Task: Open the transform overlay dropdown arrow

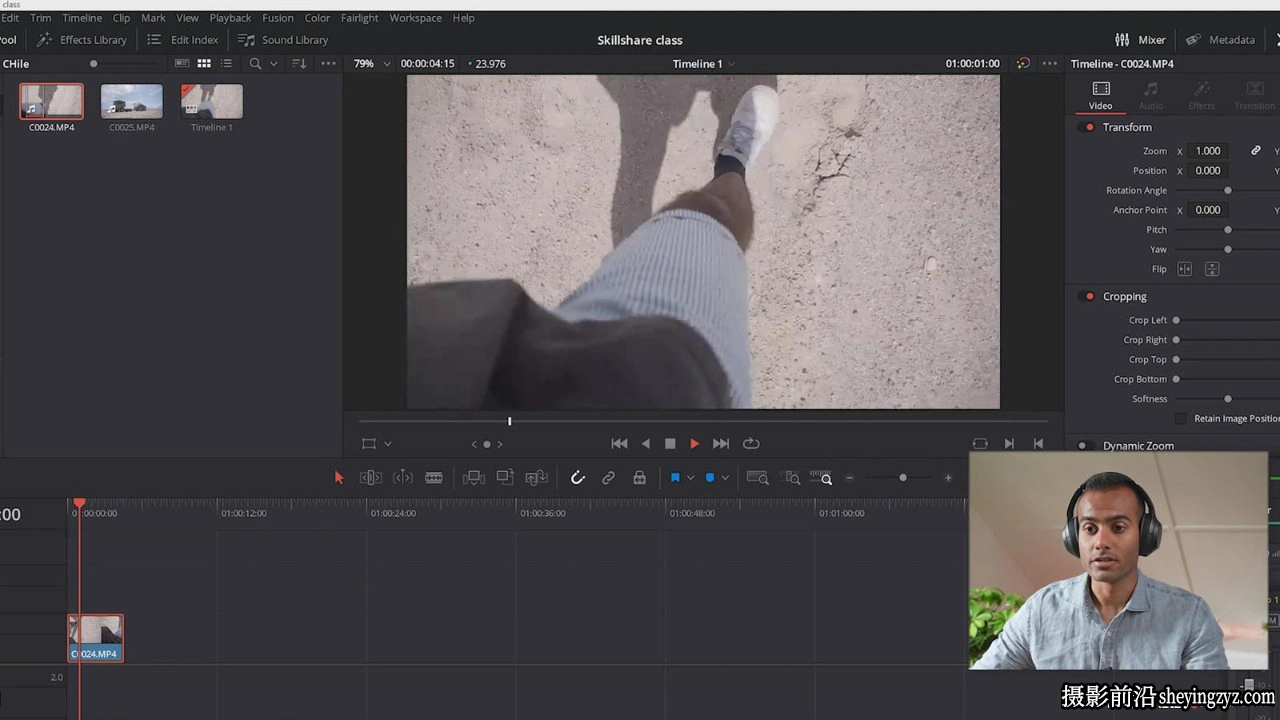Action: (388, 444)
